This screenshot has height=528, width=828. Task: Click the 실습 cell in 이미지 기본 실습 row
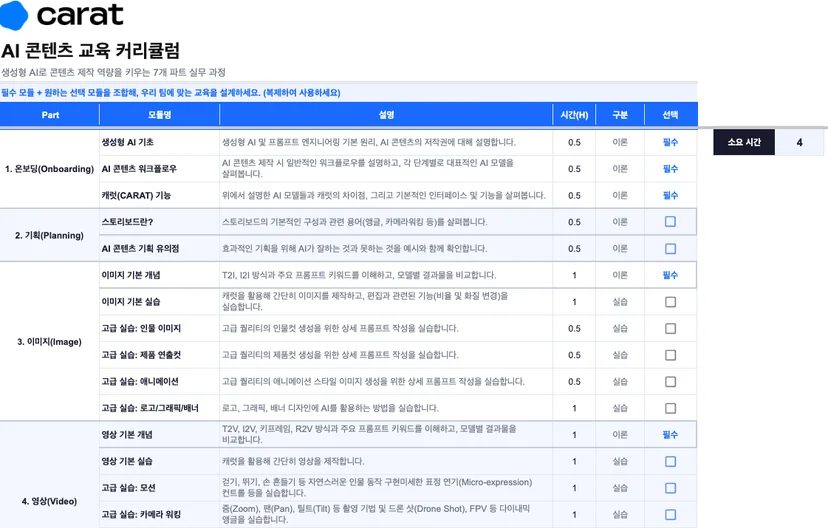[x=620, y=302]
